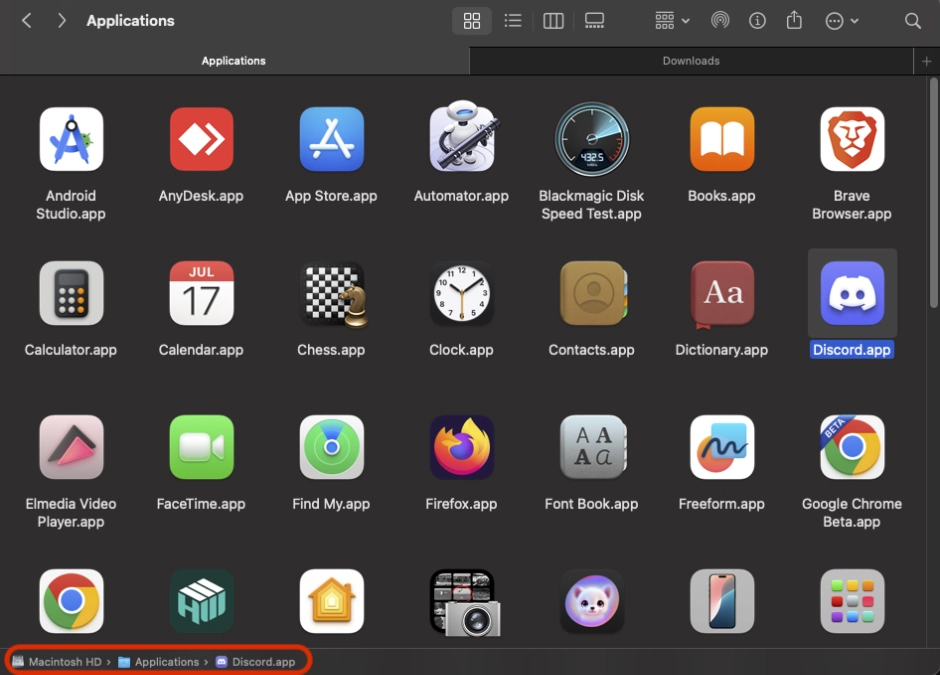Switch to gallery view
Image resolution: width=940 pixels, height=675 pixels.
click(594, 21)
